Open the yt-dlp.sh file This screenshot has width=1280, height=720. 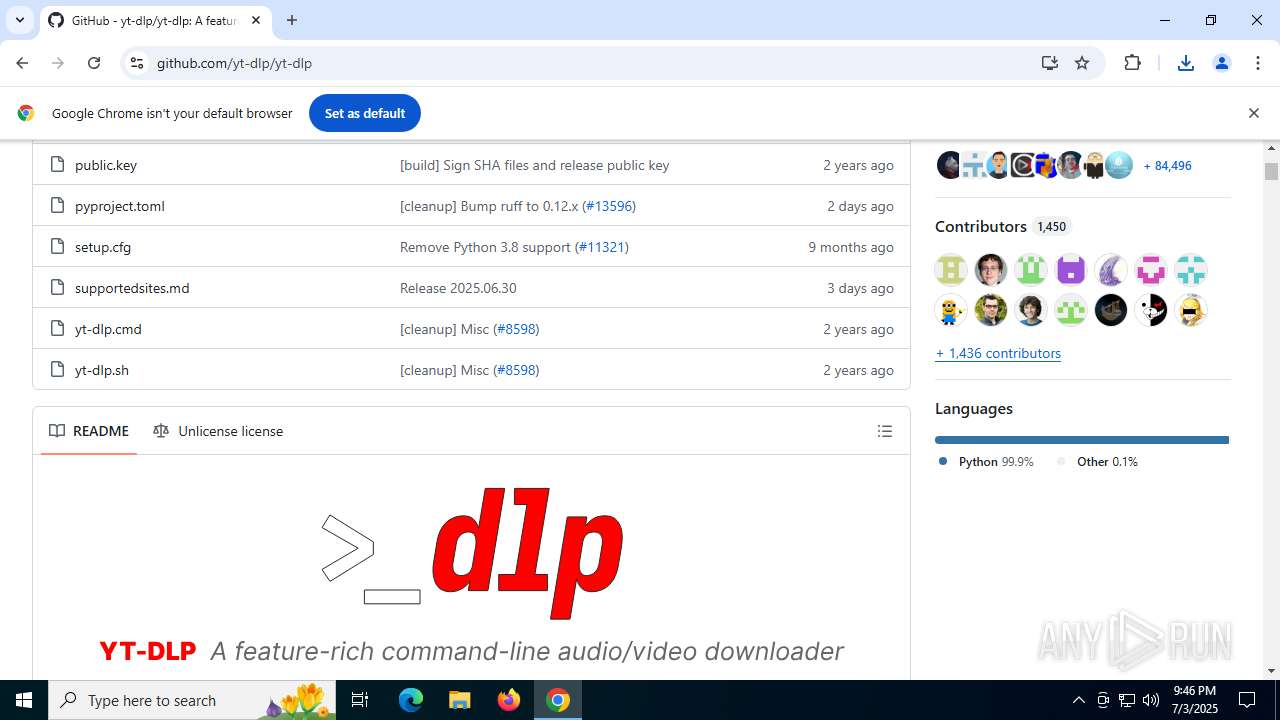click(x=102, y=370)
